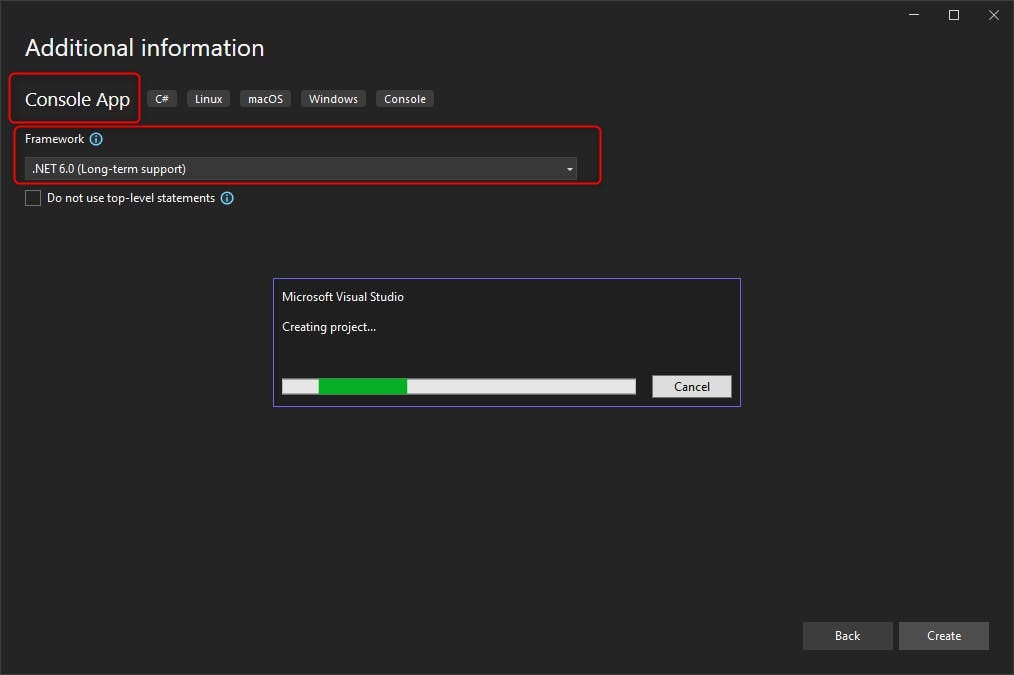The width and height of the screenshot is (1014, 675).
Task: Click the Windows platform tag
Action: point(332,98)
